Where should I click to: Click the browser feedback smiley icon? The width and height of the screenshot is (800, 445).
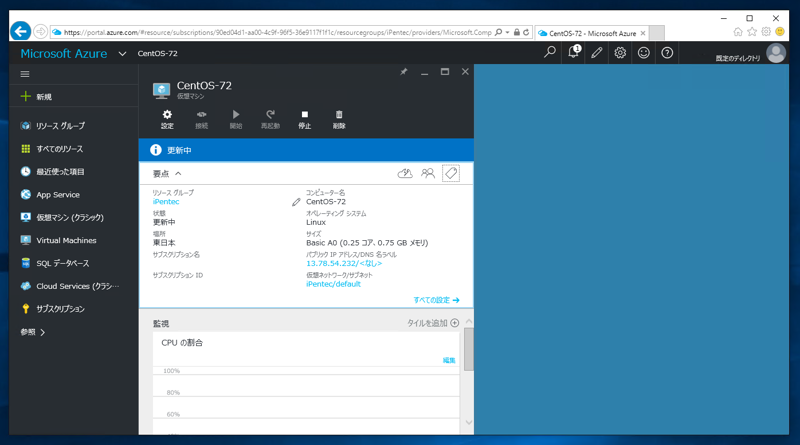pos(780,32)
